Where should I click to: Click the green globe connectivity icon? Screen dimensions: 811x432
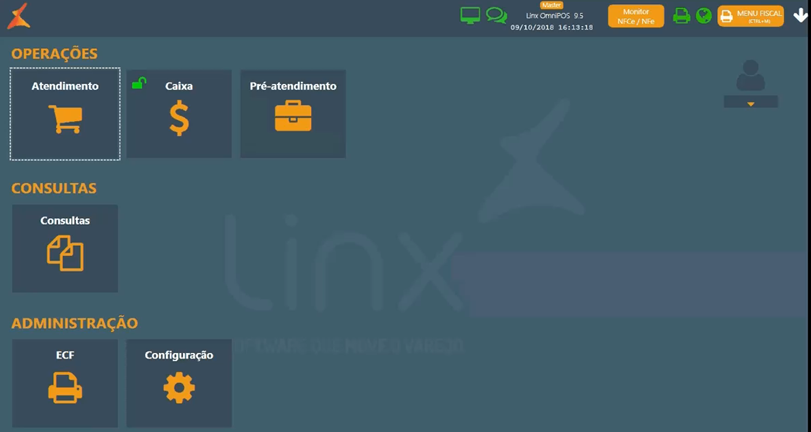[x=703, y=16]
